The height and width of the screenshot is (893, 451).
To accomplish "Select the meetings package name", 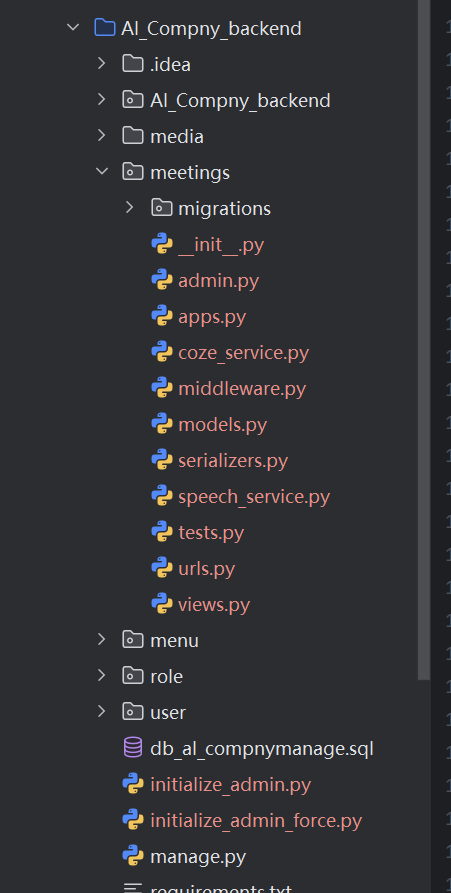I will [190, 173].
